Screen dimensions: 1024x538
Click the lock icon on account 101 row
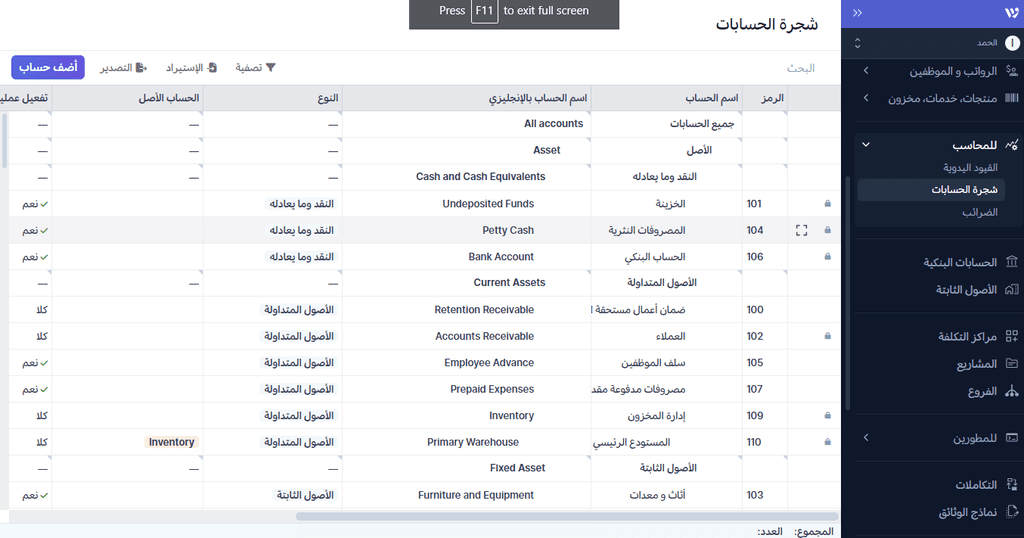coord(827,204)
